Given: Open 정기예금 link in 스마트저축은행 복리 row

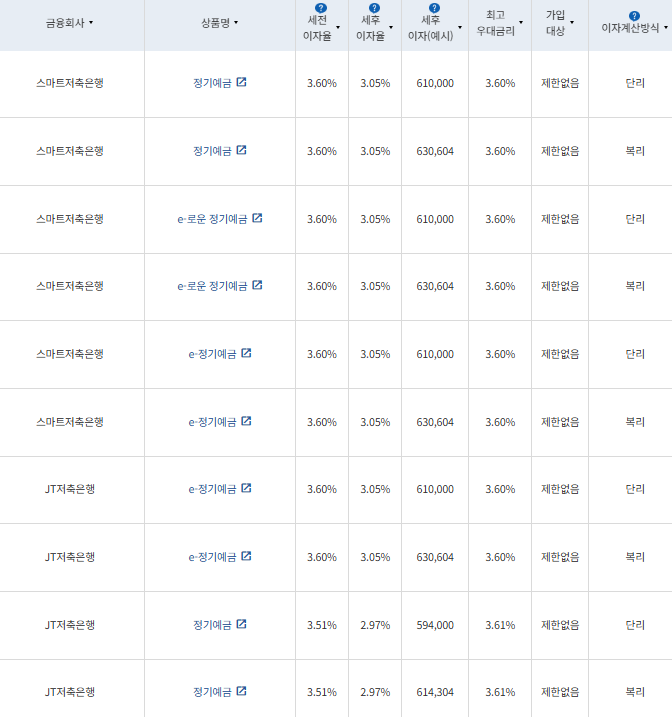Looking at the screenshot, I should 212,151.
